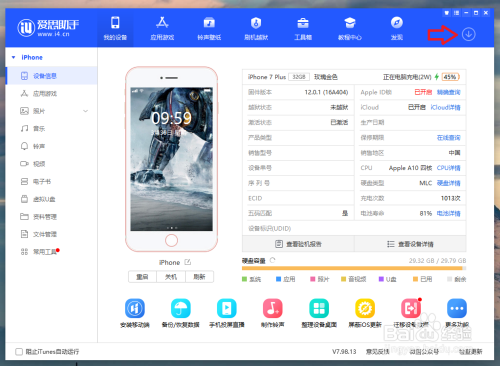The height and width of the screenshot is (366, 500).
Task: Open 资料管理 folder in sidebar
Action: 52,217
